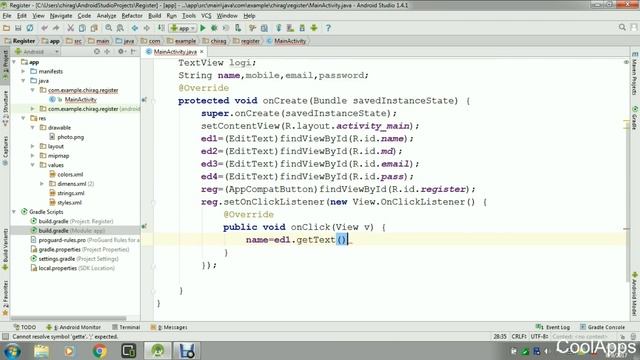Click the Copy icon in toolbar
The height and width of the screenshot is (360, 640).
[82, 28]
